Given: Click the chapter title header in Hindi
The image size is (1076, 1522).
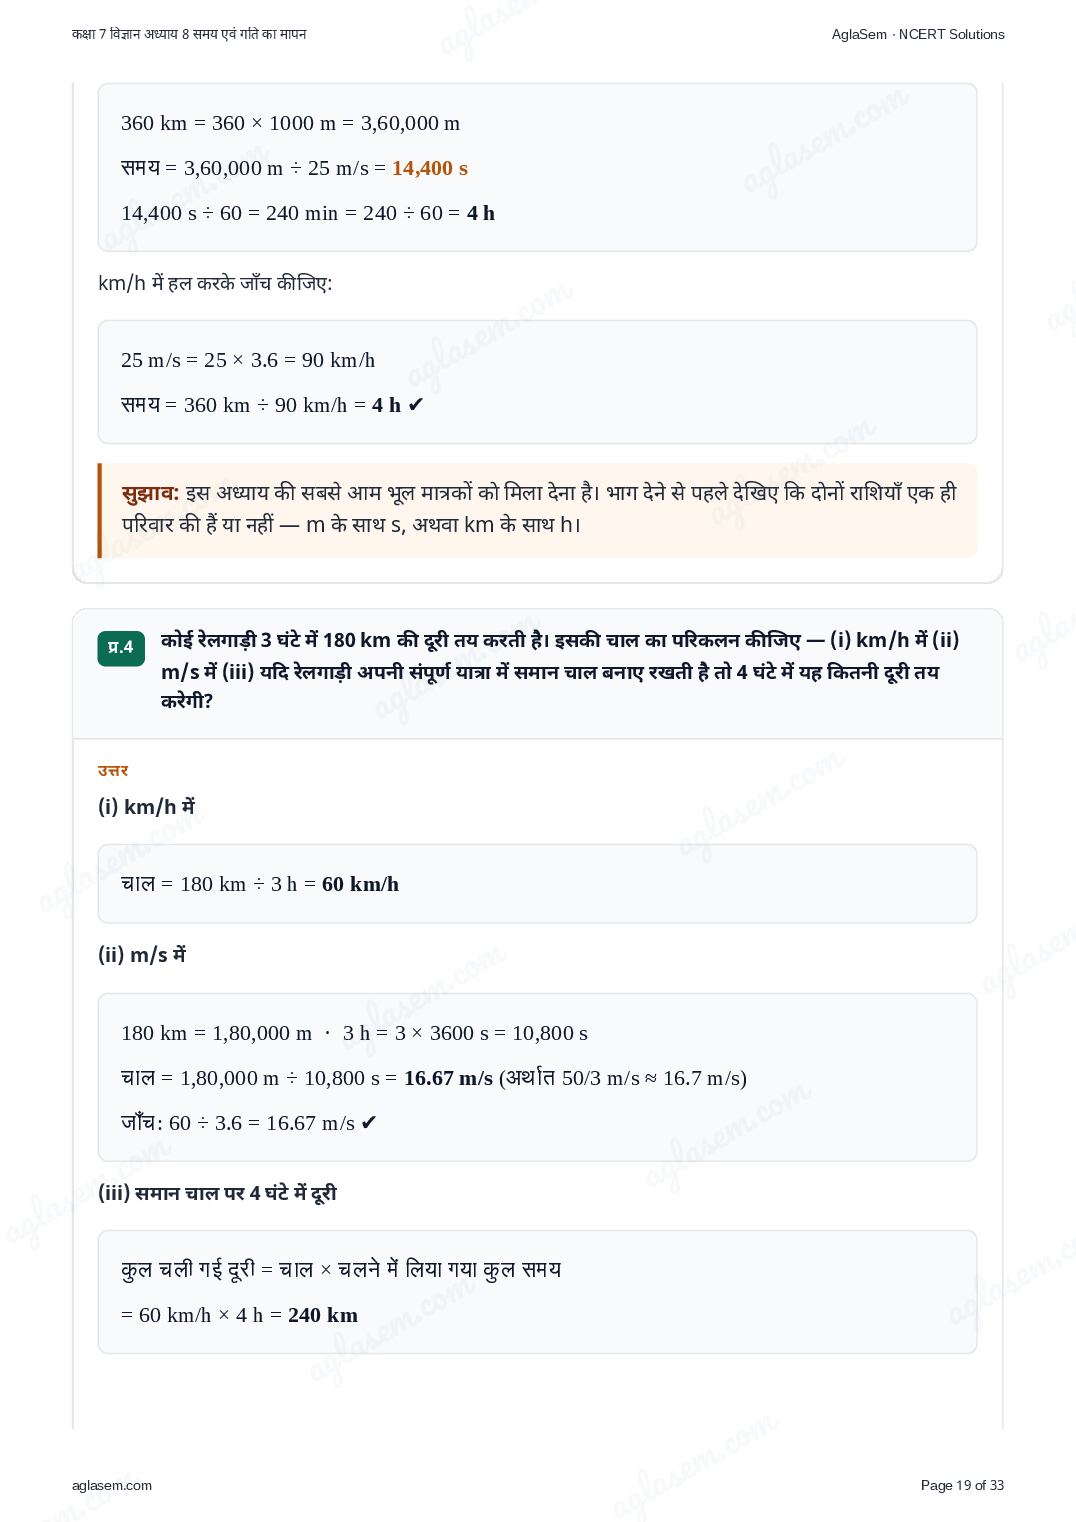Looking at the screenshot, I should tap(189, 34).
